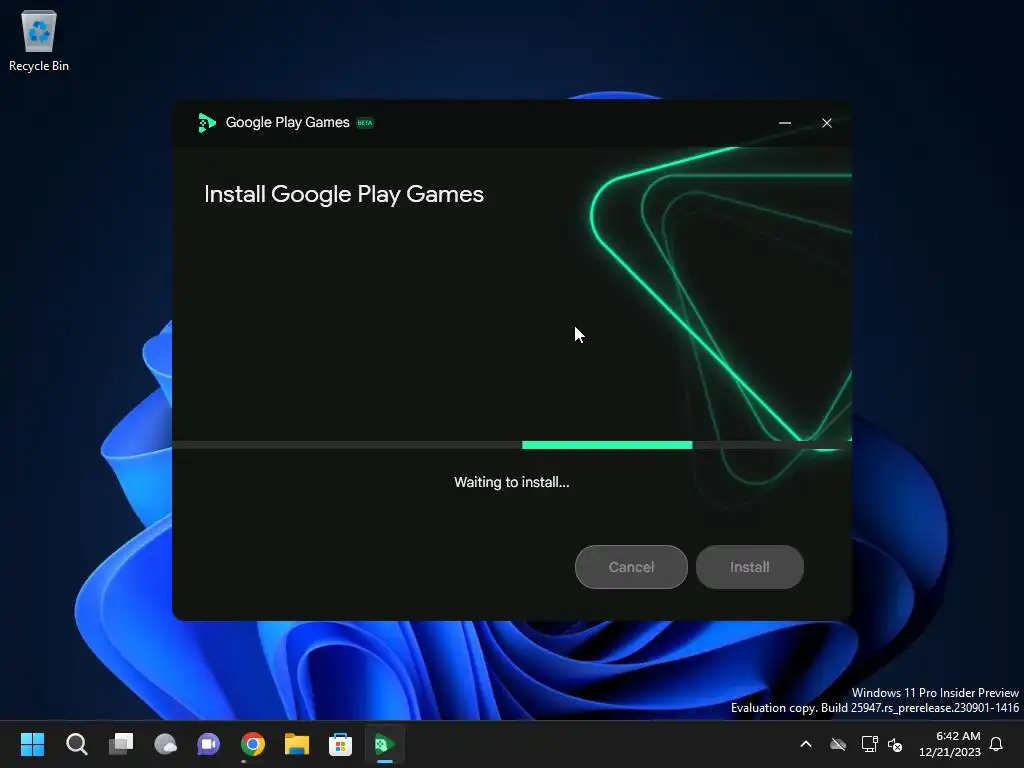Viewport: 1024px width, 768px height.
Task: Open taskbar Search
Action: (x=76, y=744)
